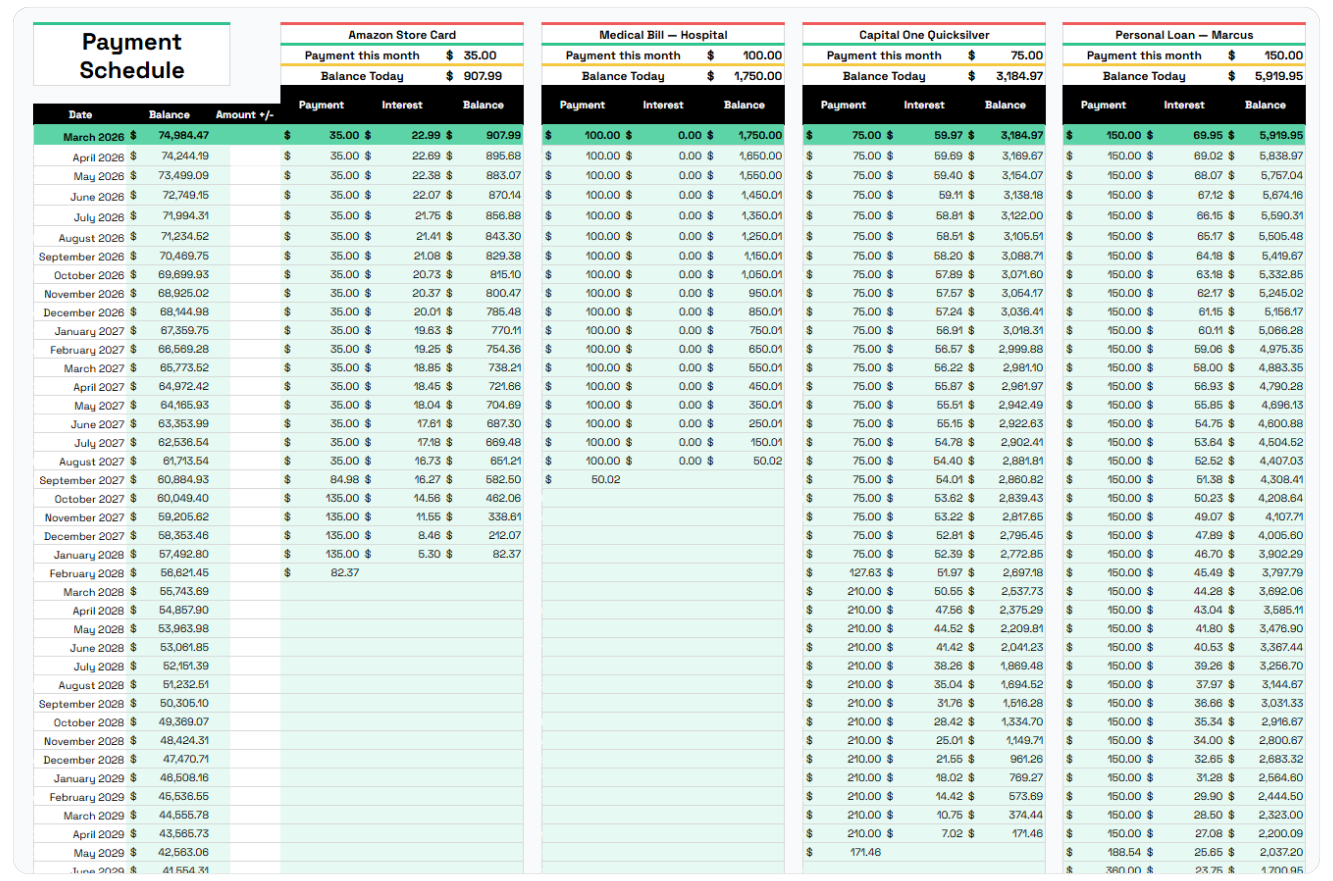Select the September 2027 date cell
The image size is (1333, 881).
pyautogui.click(x=82, y=480)
